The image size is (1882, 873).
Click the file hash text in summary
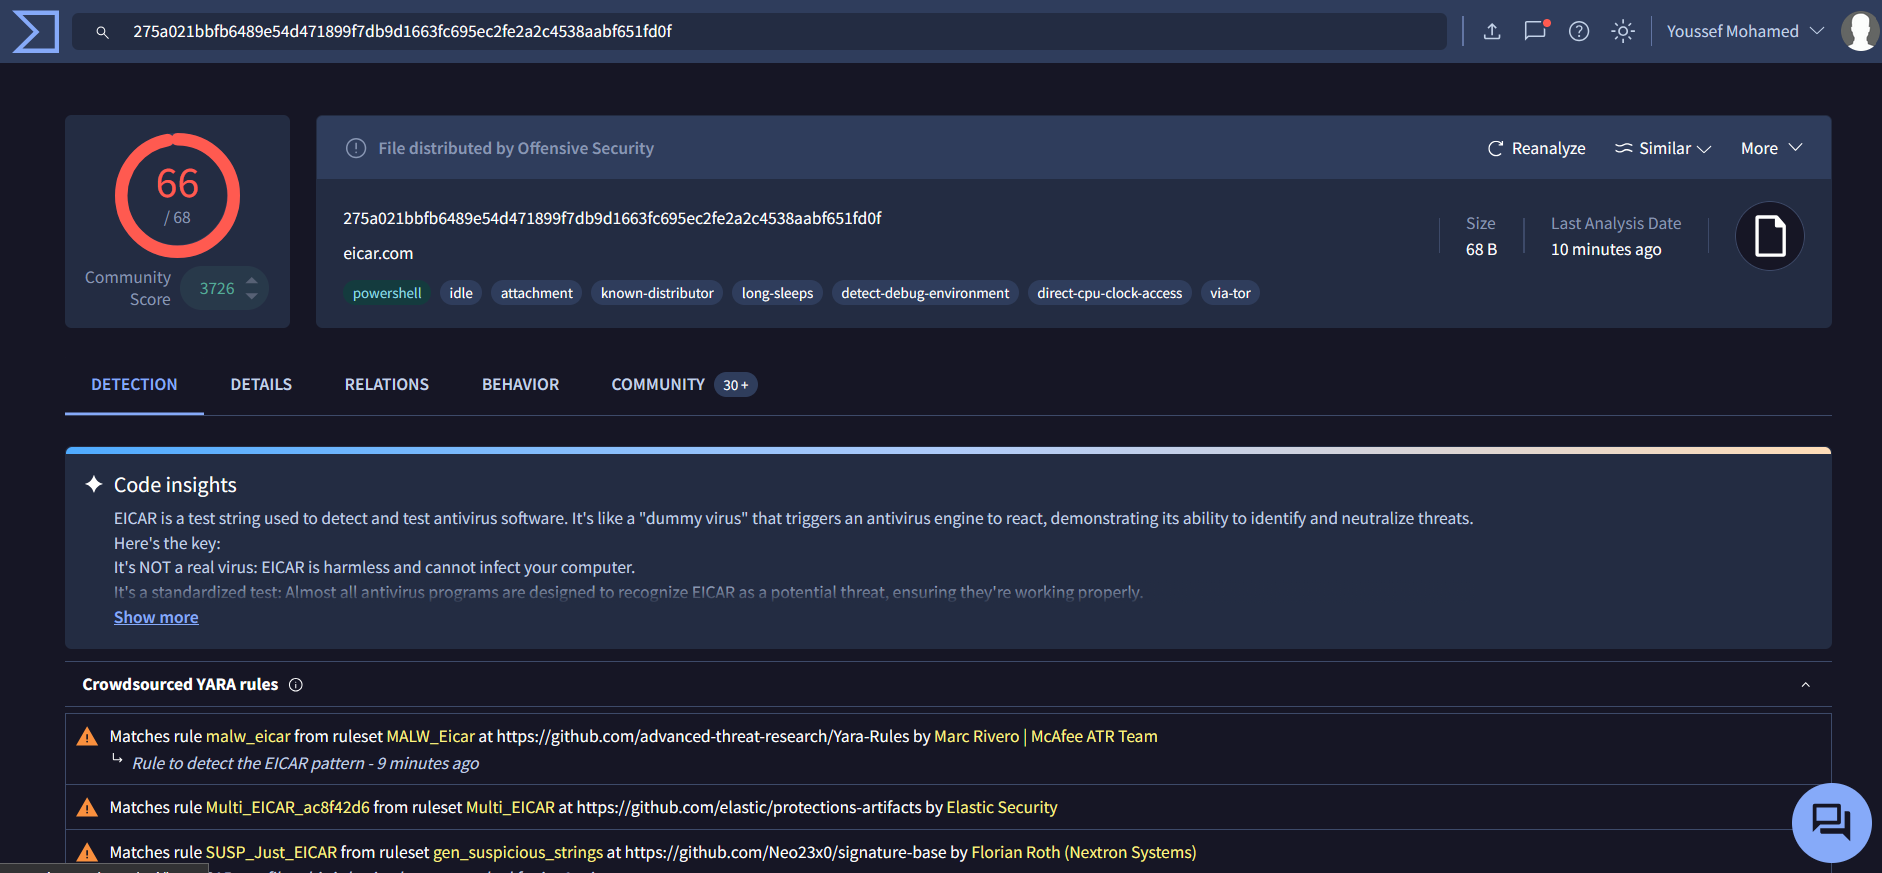(x=612, y=218)
